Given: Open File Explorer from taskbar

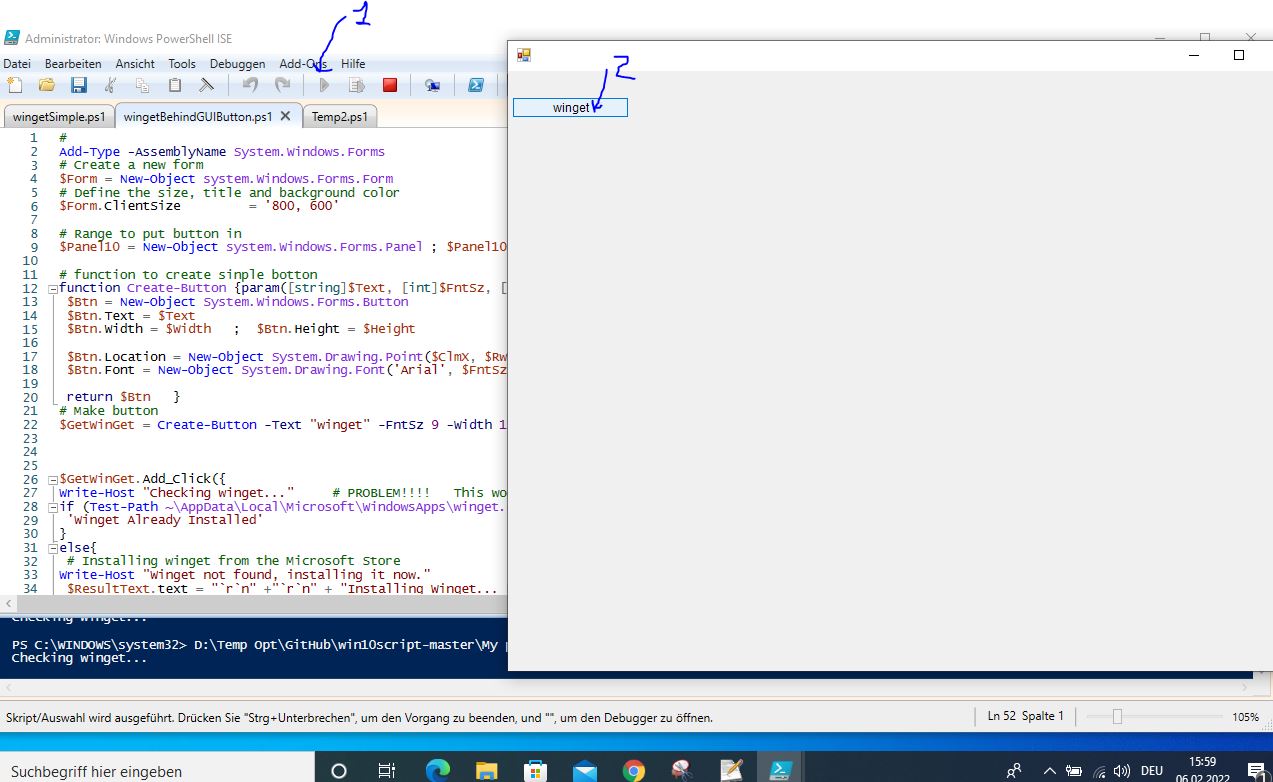Looking at the screenshot, I should pos(486,770).
